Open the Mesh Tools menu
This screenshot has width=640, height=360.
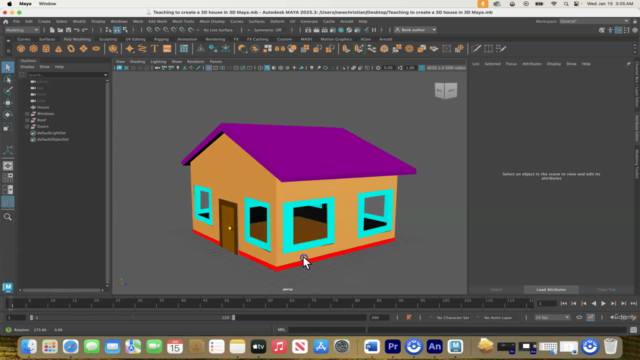click(x=183, y=21)
